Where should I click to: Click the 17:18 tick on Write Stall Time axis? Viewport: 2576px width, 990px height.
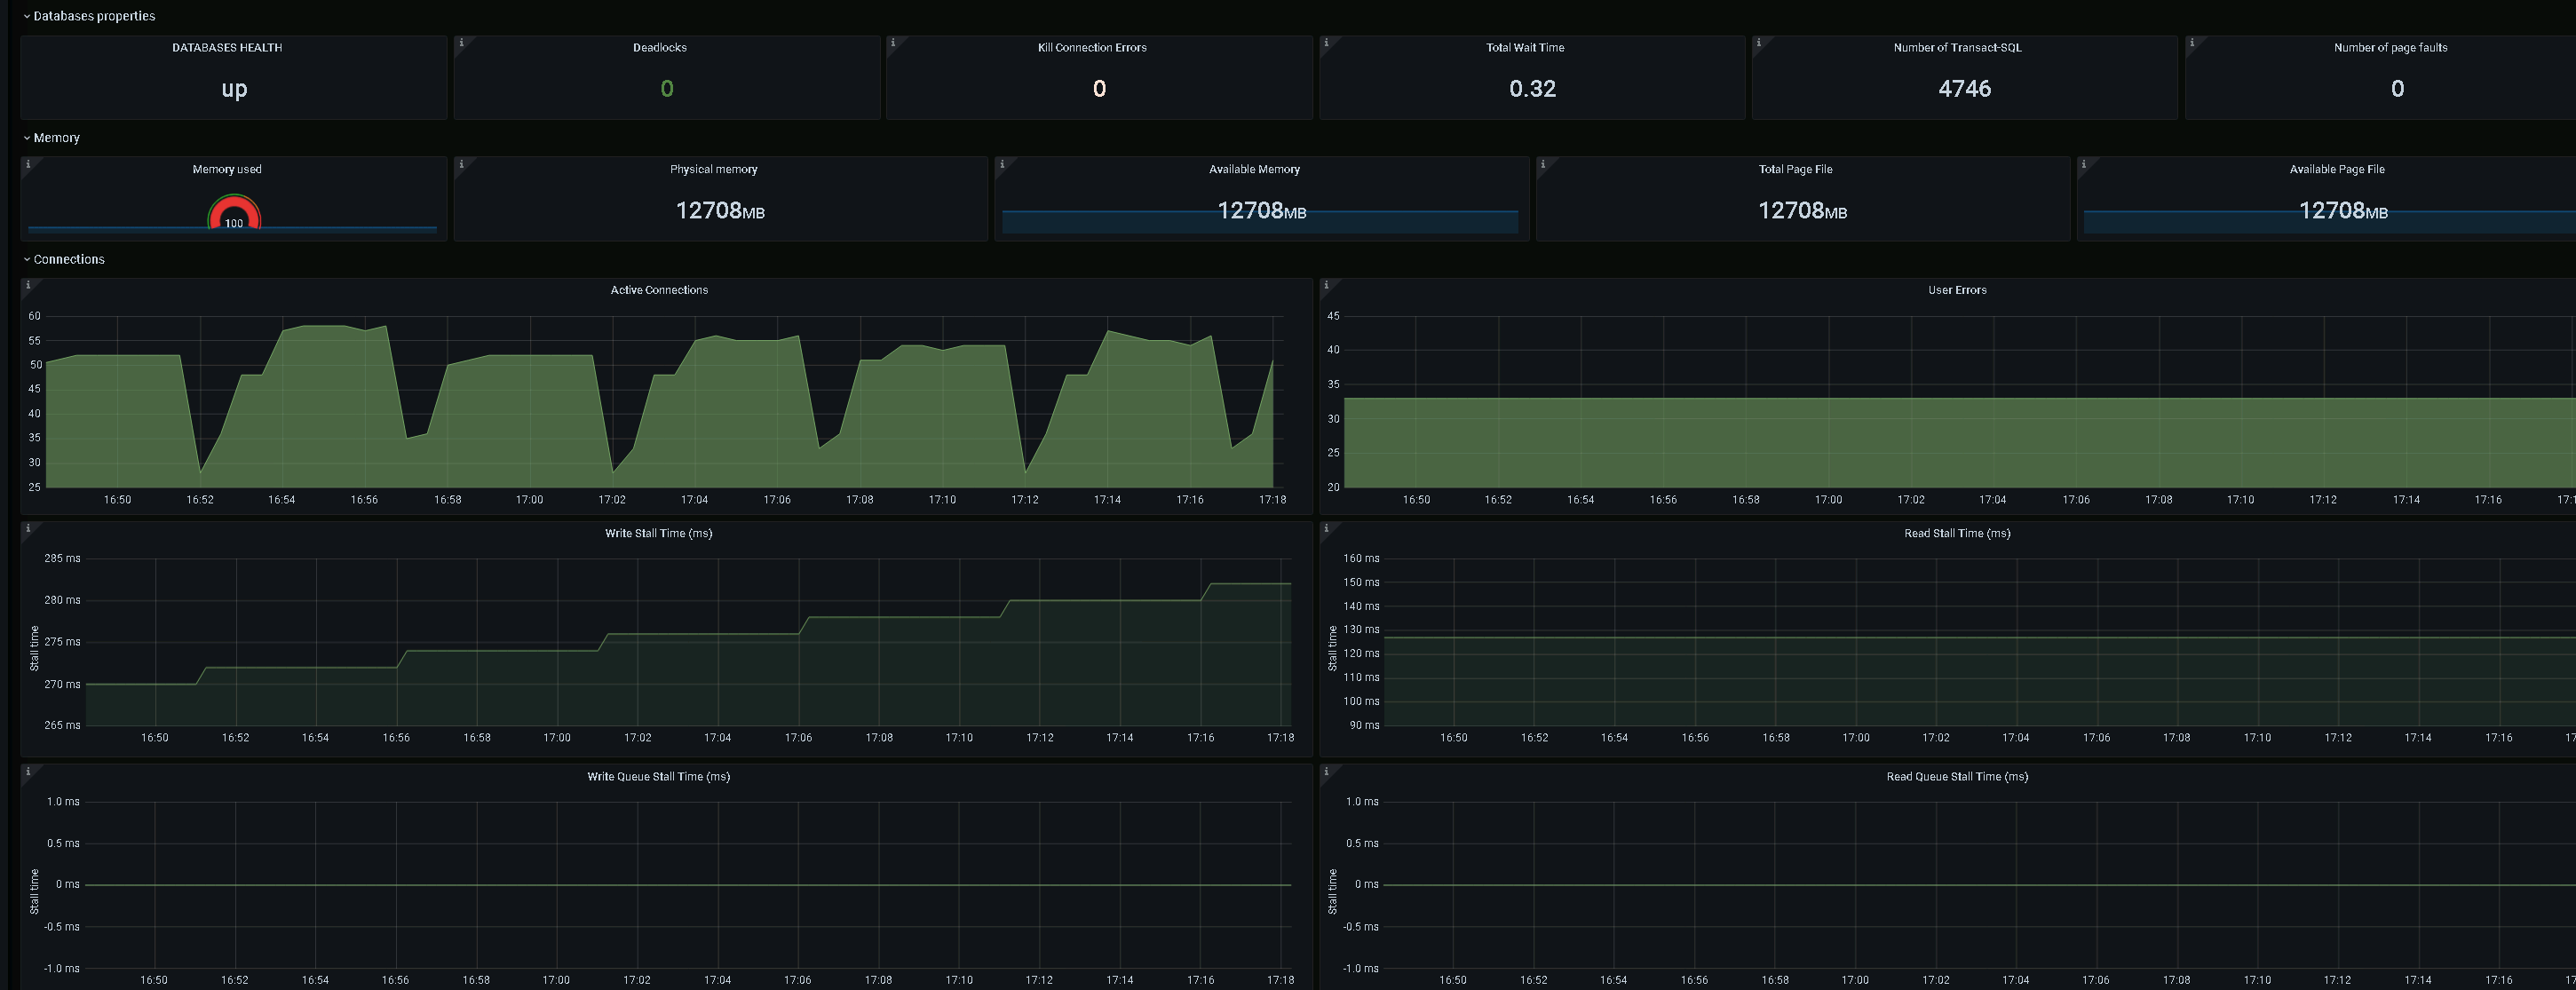(x=1280, y=737)
